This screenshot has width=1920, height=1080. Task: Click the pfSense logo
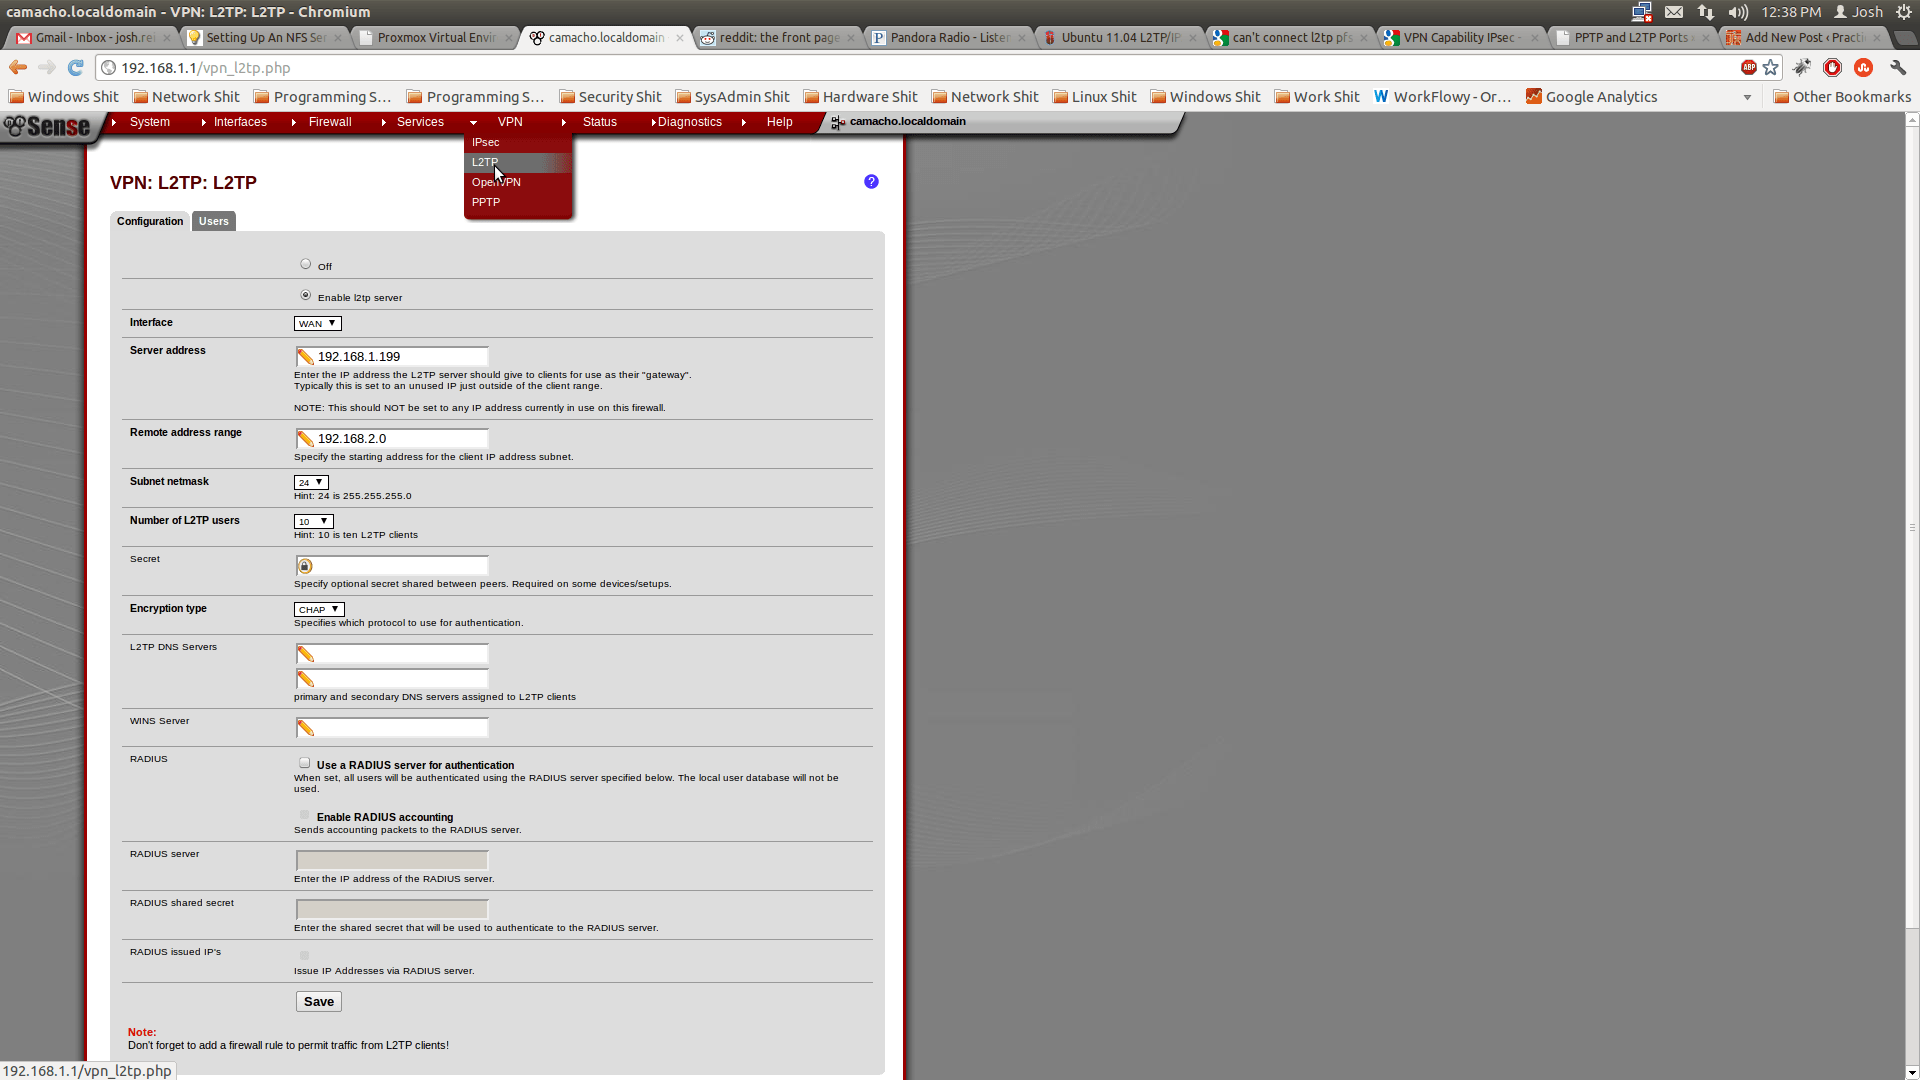(x=47, y=126)
